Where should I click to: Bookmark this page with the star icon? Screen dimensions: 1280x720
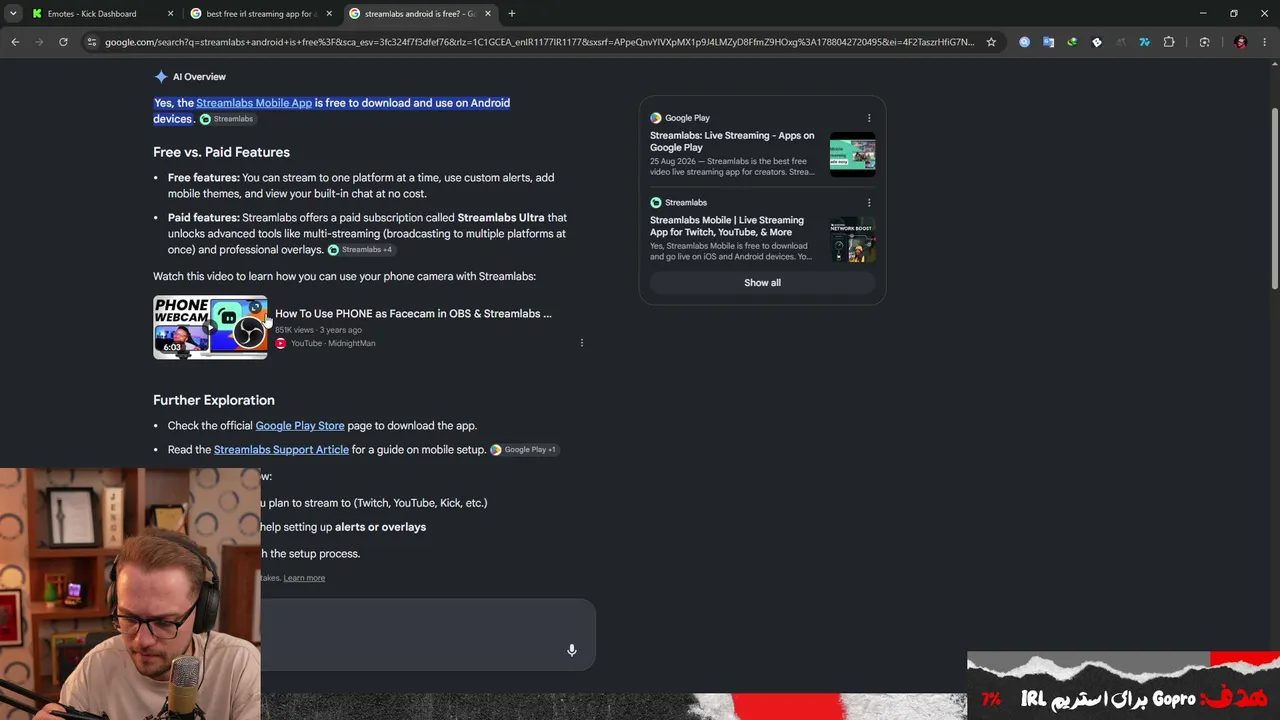[x=991, y=42]
